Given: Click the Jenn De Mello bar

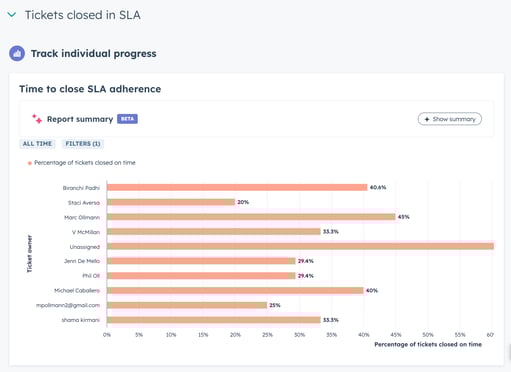Looking at the screenshot, I should pyautogui.click(x=201, y=261).
